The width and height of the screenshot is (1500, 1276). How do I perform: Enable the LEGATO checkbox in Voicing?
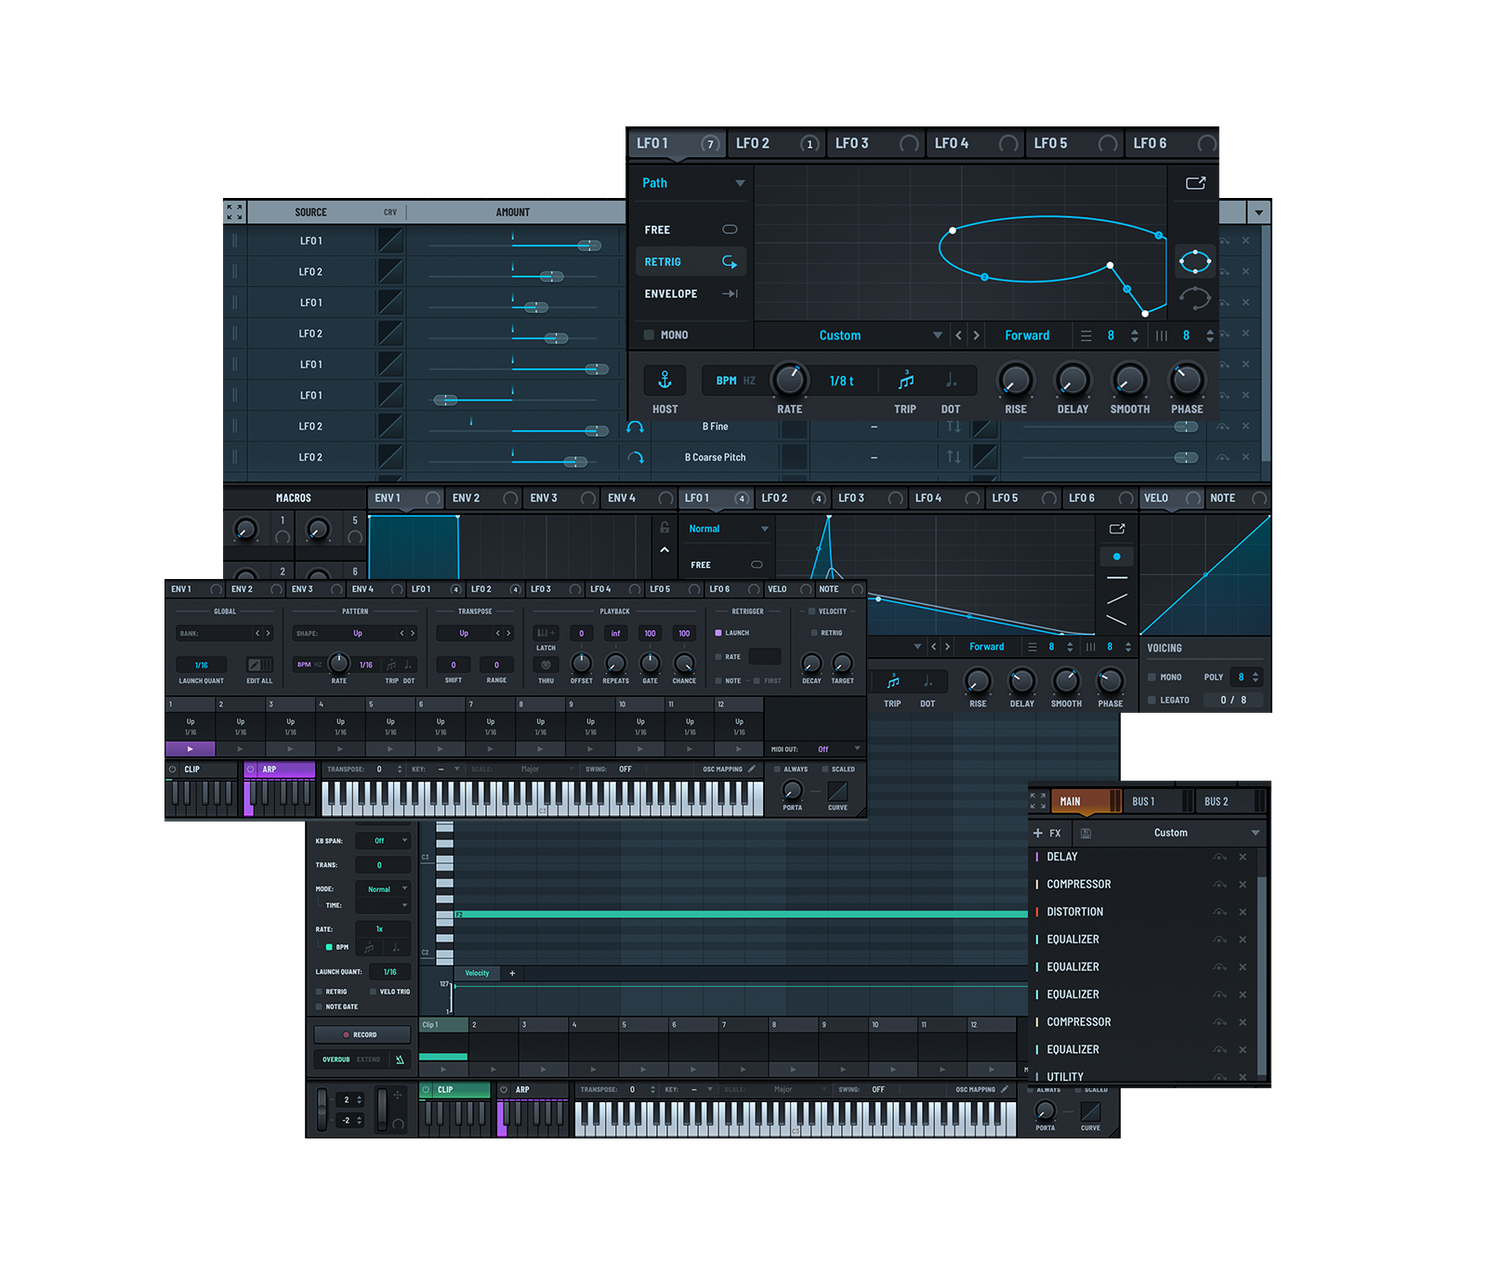click(x=1152, y=700)
